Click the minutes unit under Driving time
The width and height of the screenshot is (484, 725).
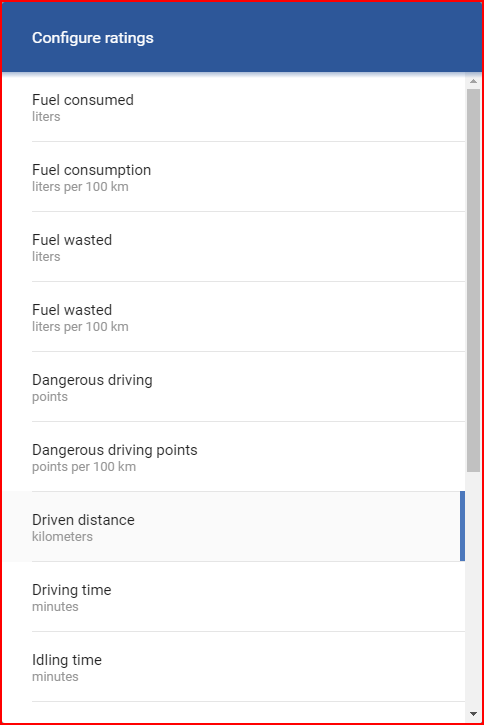(55, 607)
